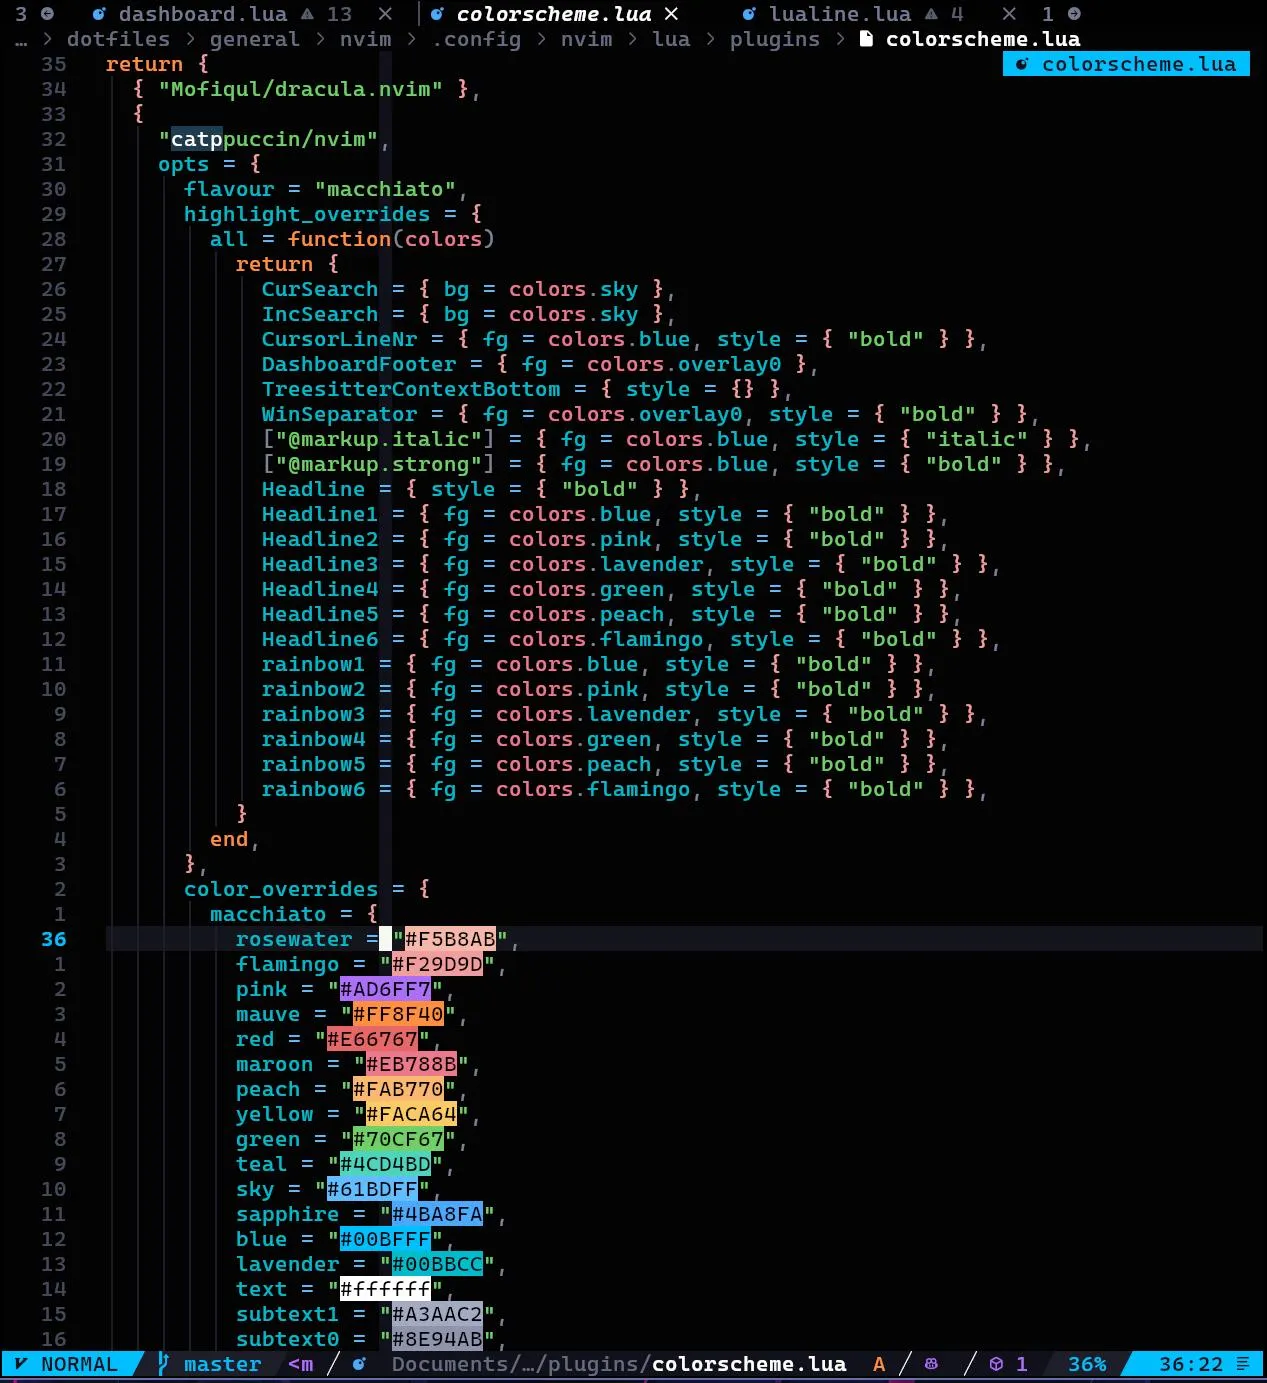The width and height of the screenshot is (1267, 1383).
Task: Switch to the lualine.lua tab
Action: [840, 14]
